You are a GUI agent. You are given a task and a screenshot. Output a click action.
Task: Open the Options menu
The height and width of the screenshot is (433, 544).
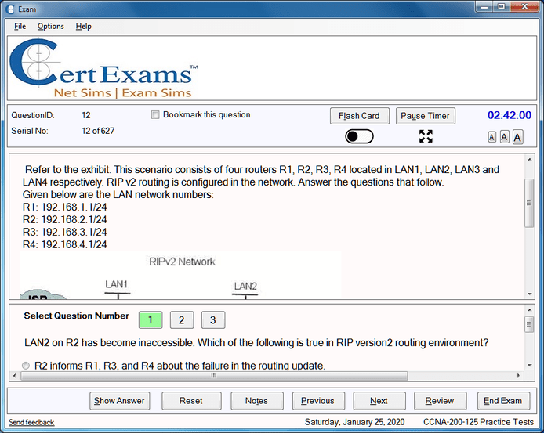[x=51, y=26]
